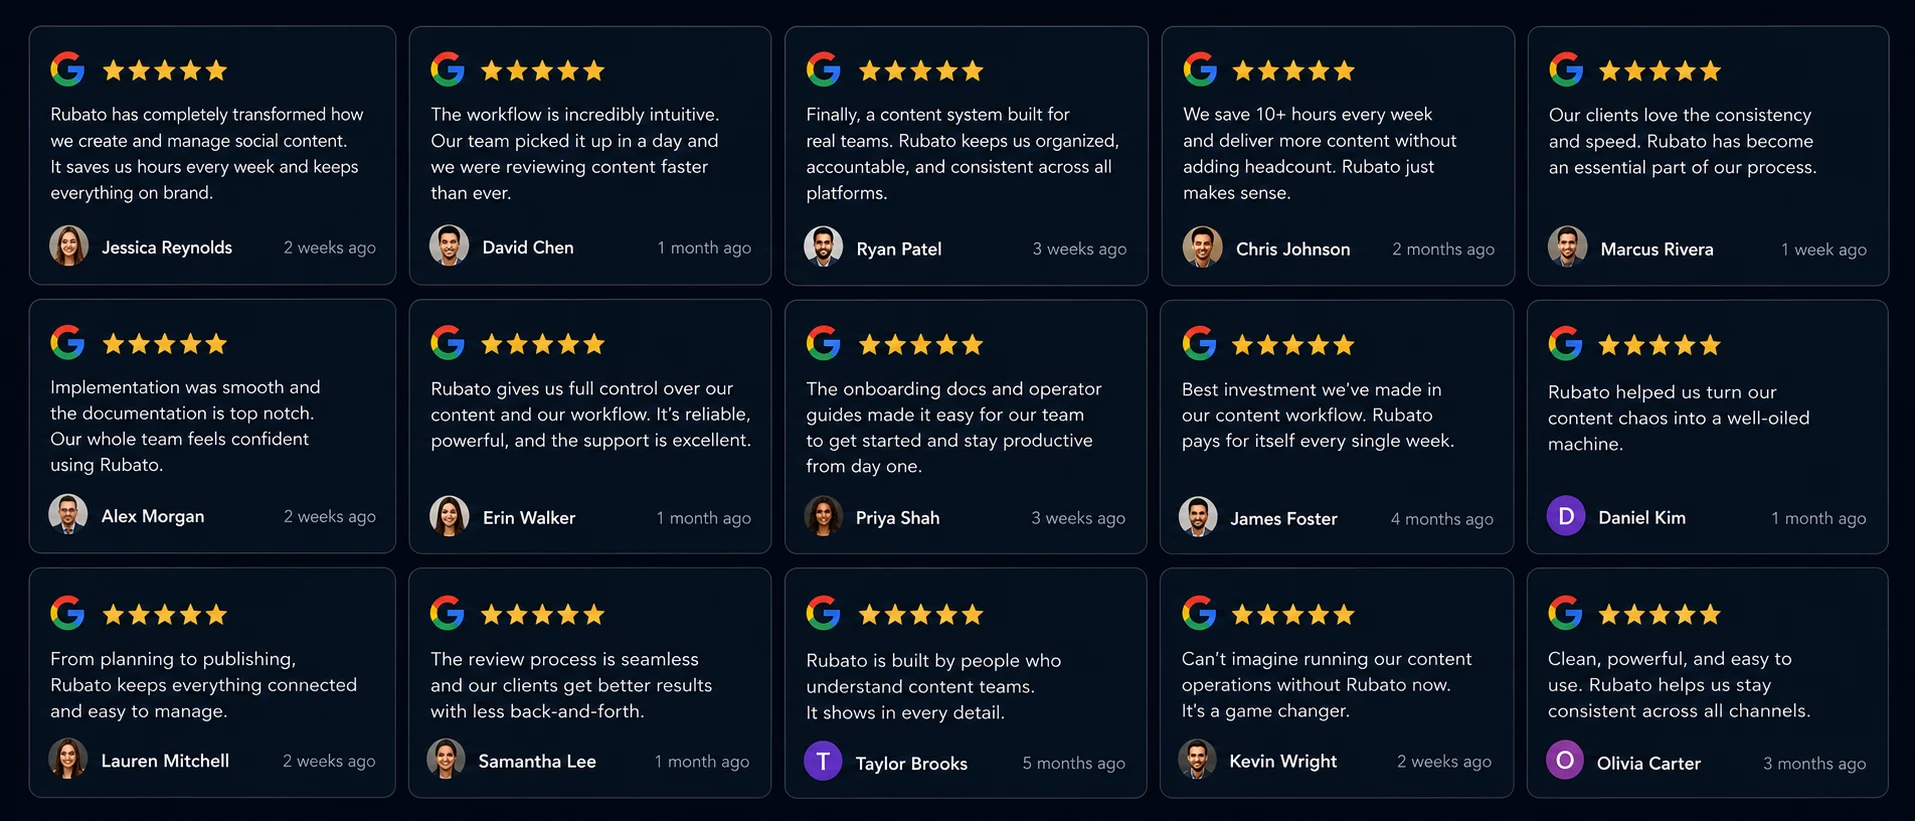Open Chris Johnson's profile photo
Screen dimensions: 1915x821
coord(1202,247)
